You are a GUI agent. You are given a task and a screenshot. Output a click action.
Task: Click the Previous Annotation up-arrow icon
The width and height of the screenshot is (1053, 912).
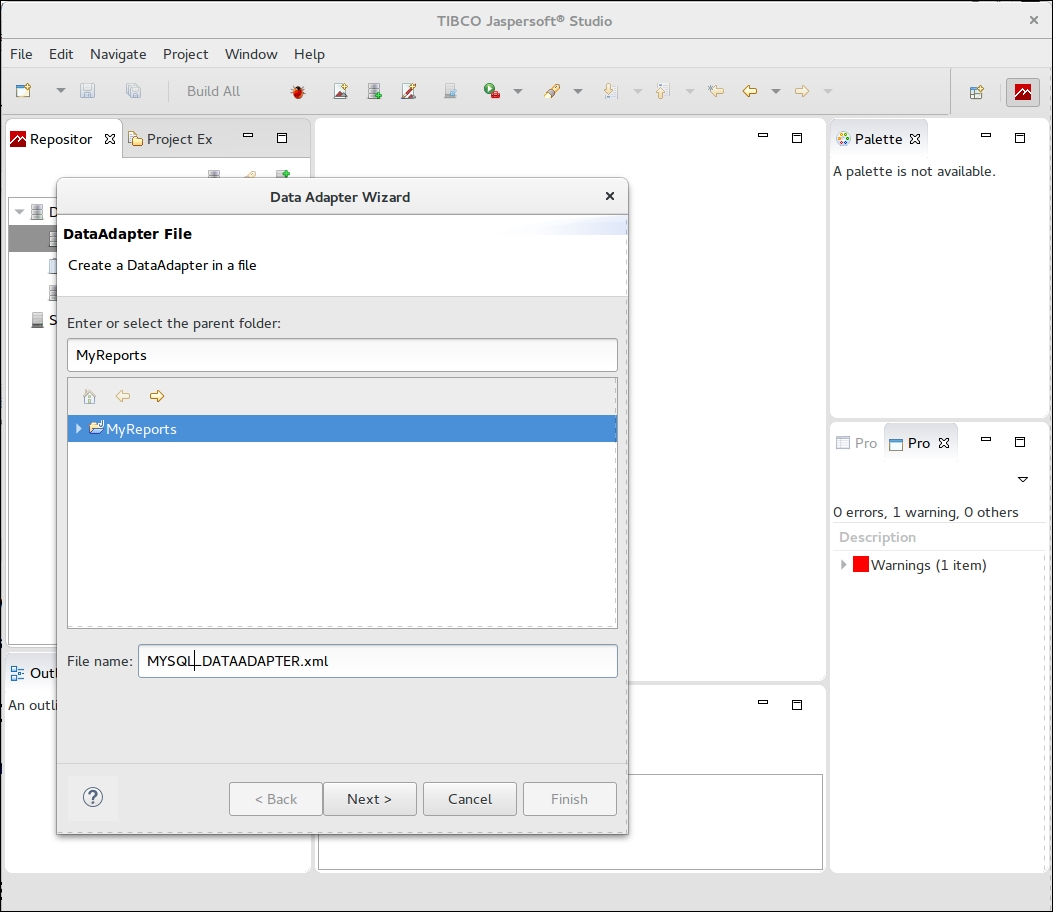[x=662, y=91]
